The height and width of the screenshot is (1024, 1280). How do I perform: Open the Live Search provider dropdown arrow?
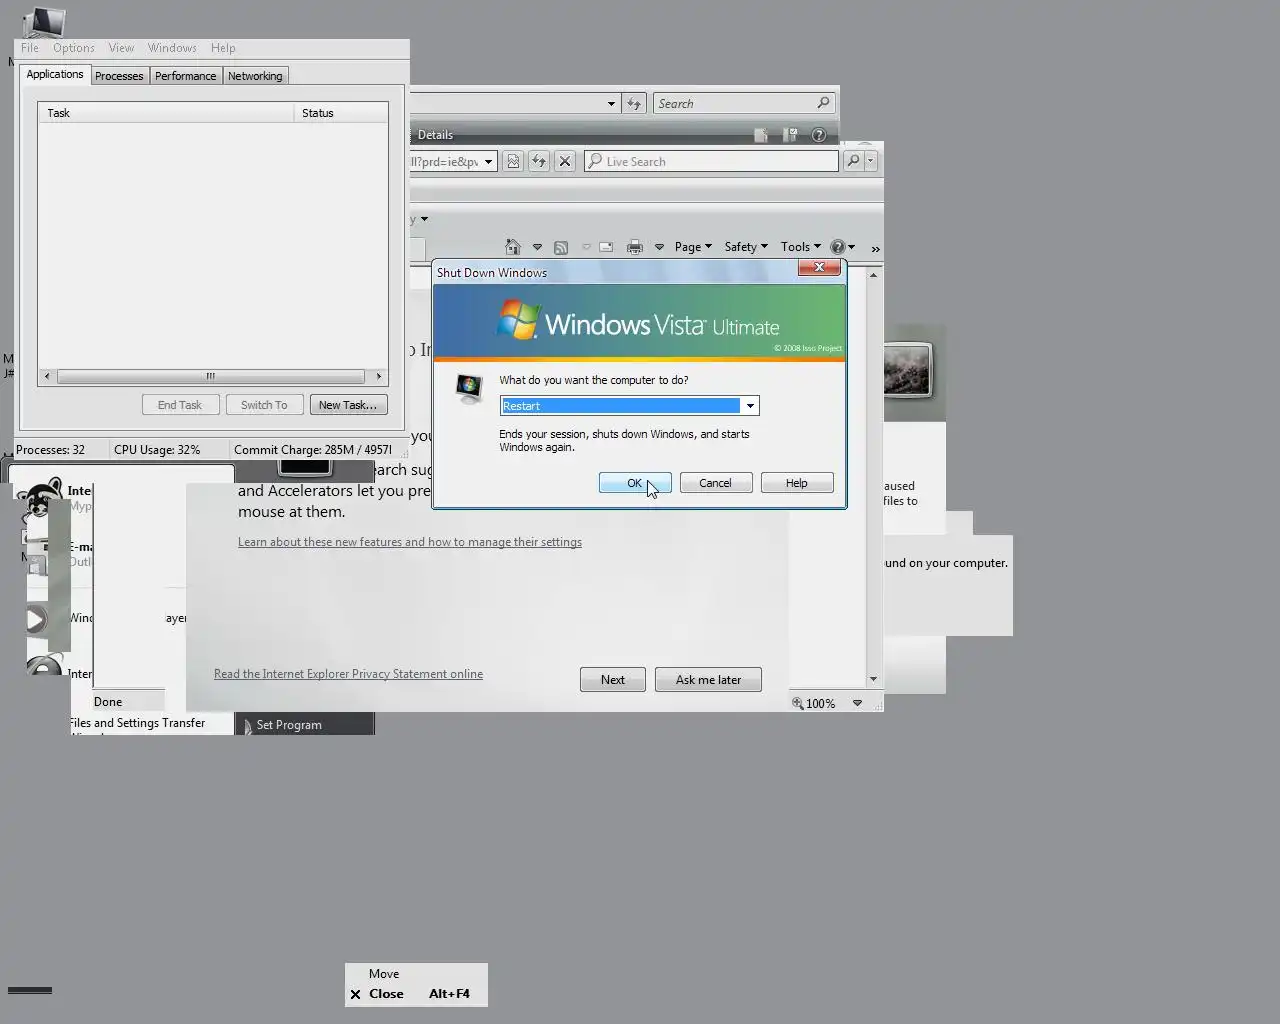pyautogui.click(x=871, y=161)
